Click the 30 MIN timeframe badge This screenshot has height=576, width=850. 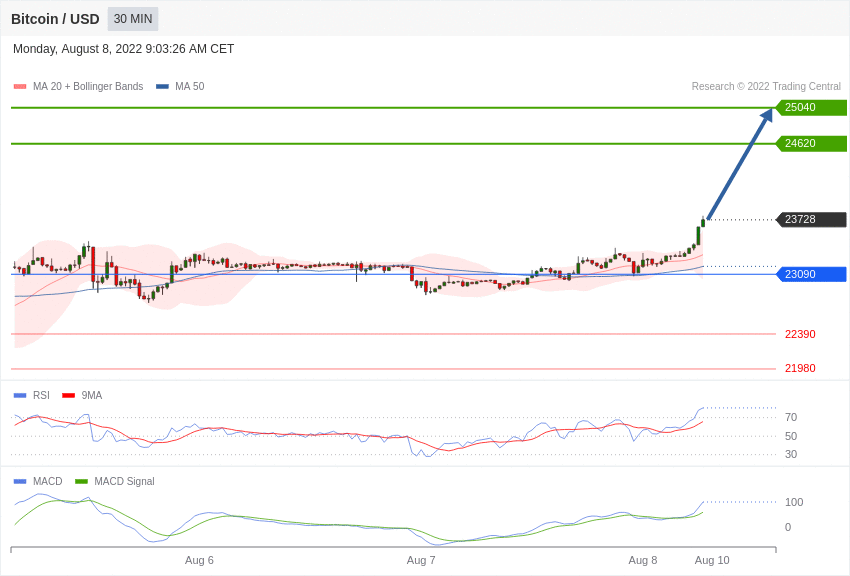pos(133,19)
